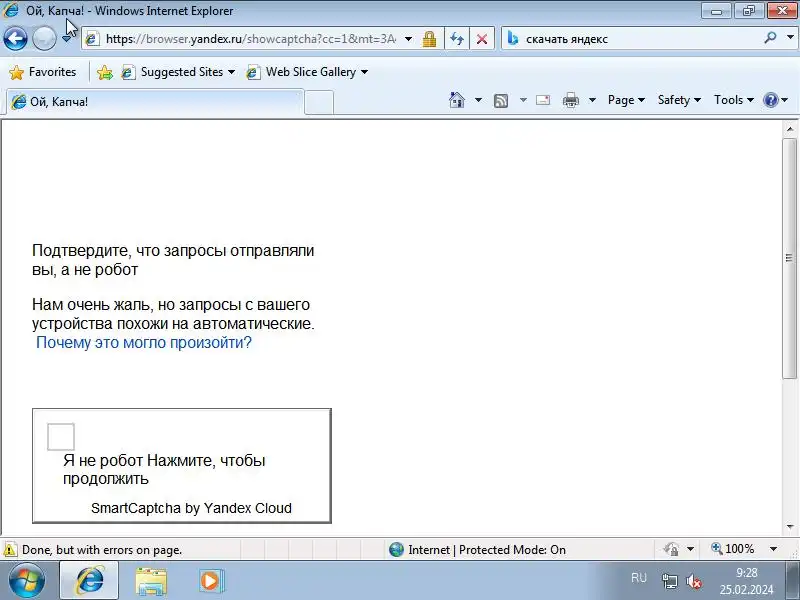This screenshot has width=800, height=600.
Task: Click "Internet | Protected Mode: On" status text
Action: pyautogui.click(x=487, y=550)
